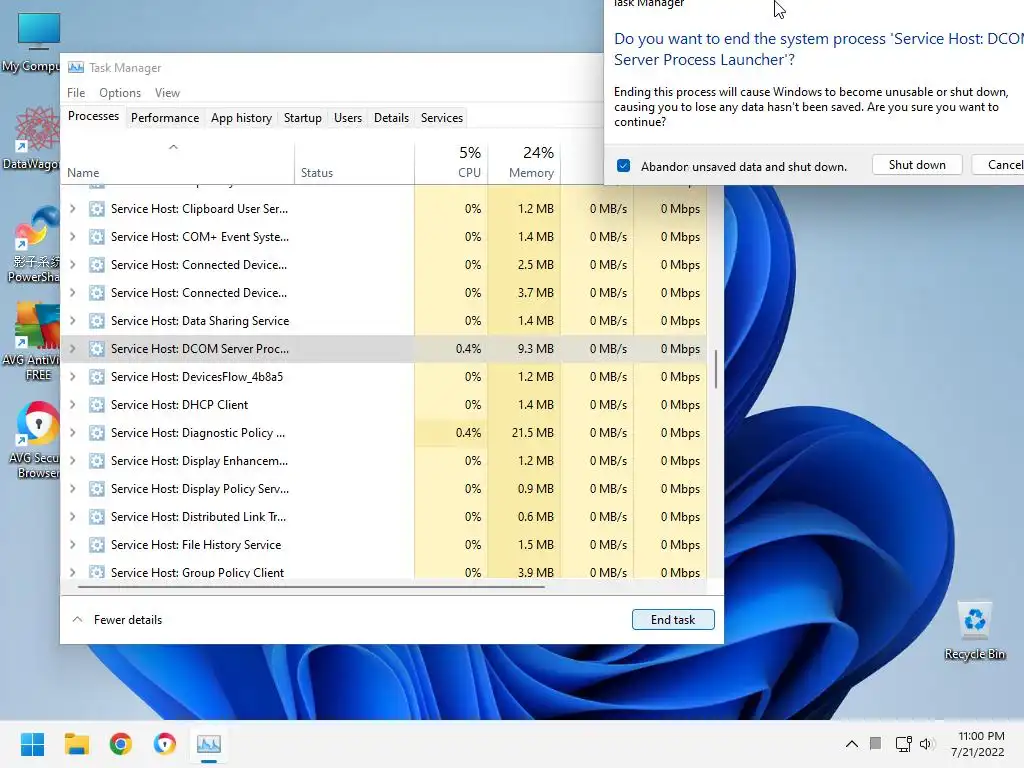Switch to the App history tab

pyautogui.click(x=241, y=118)
